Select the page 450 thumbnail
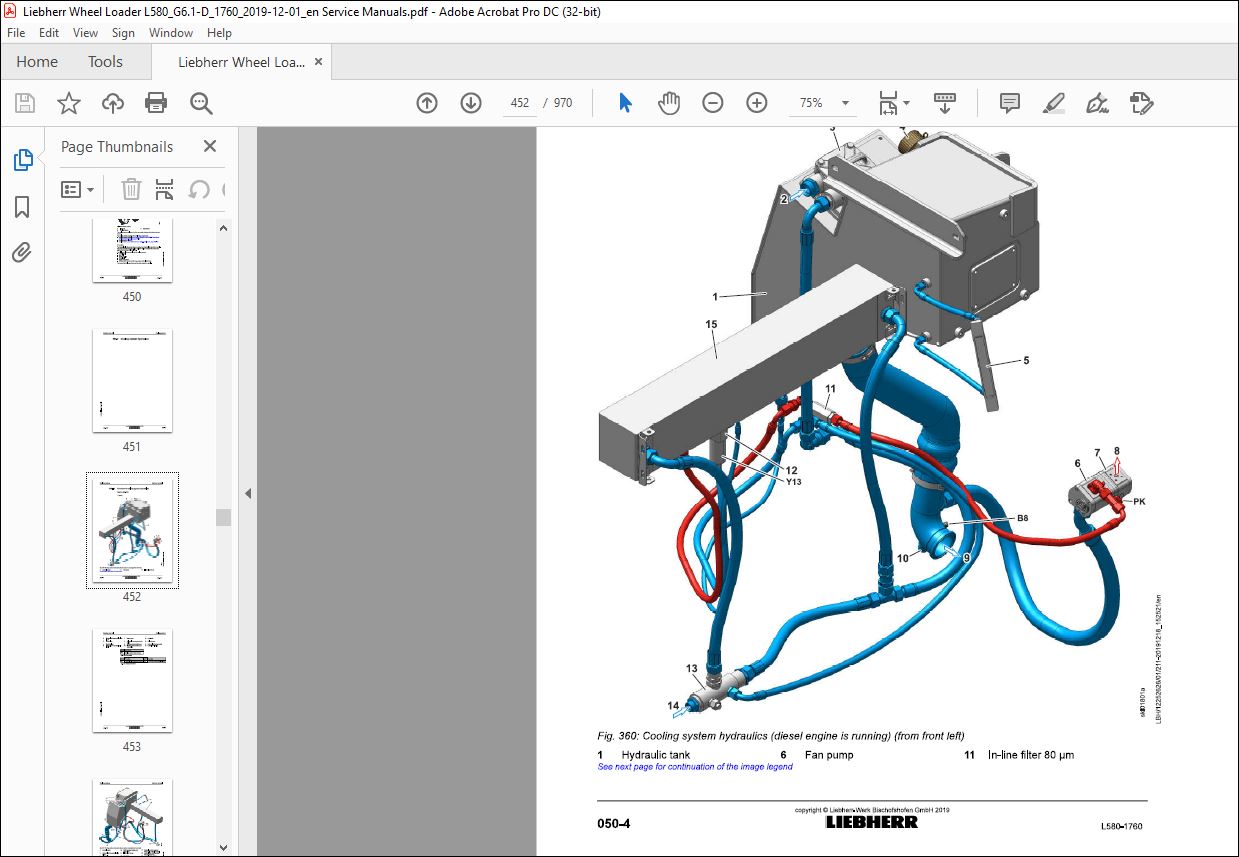 (x=132, y=250)
